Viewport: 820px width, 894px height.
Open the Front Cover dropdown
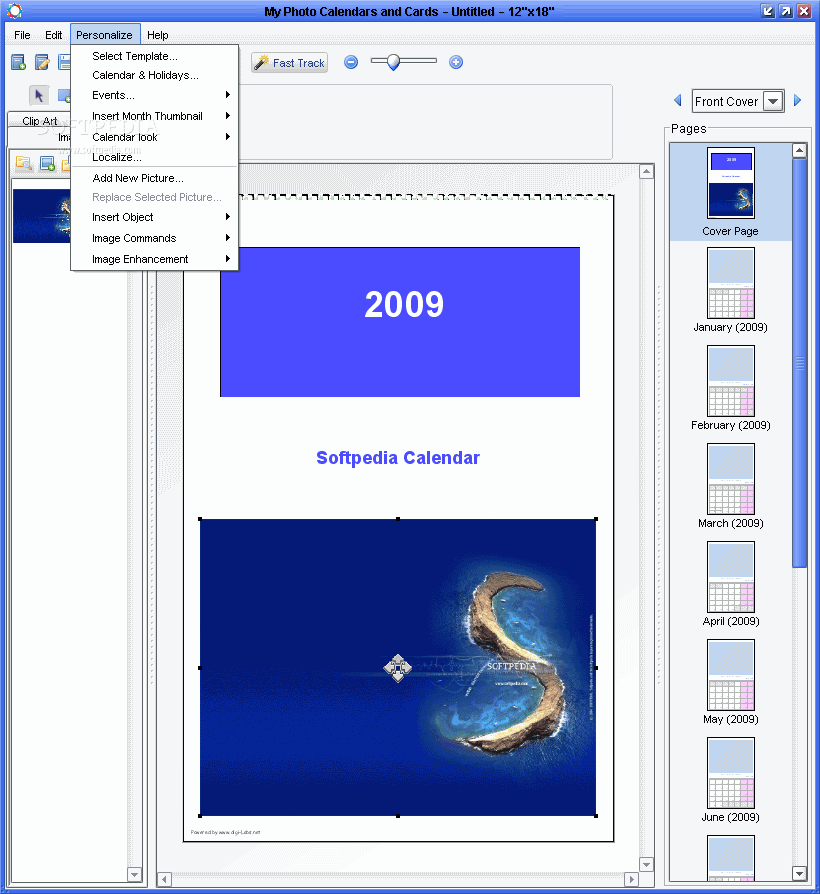[x=773, y=101]
